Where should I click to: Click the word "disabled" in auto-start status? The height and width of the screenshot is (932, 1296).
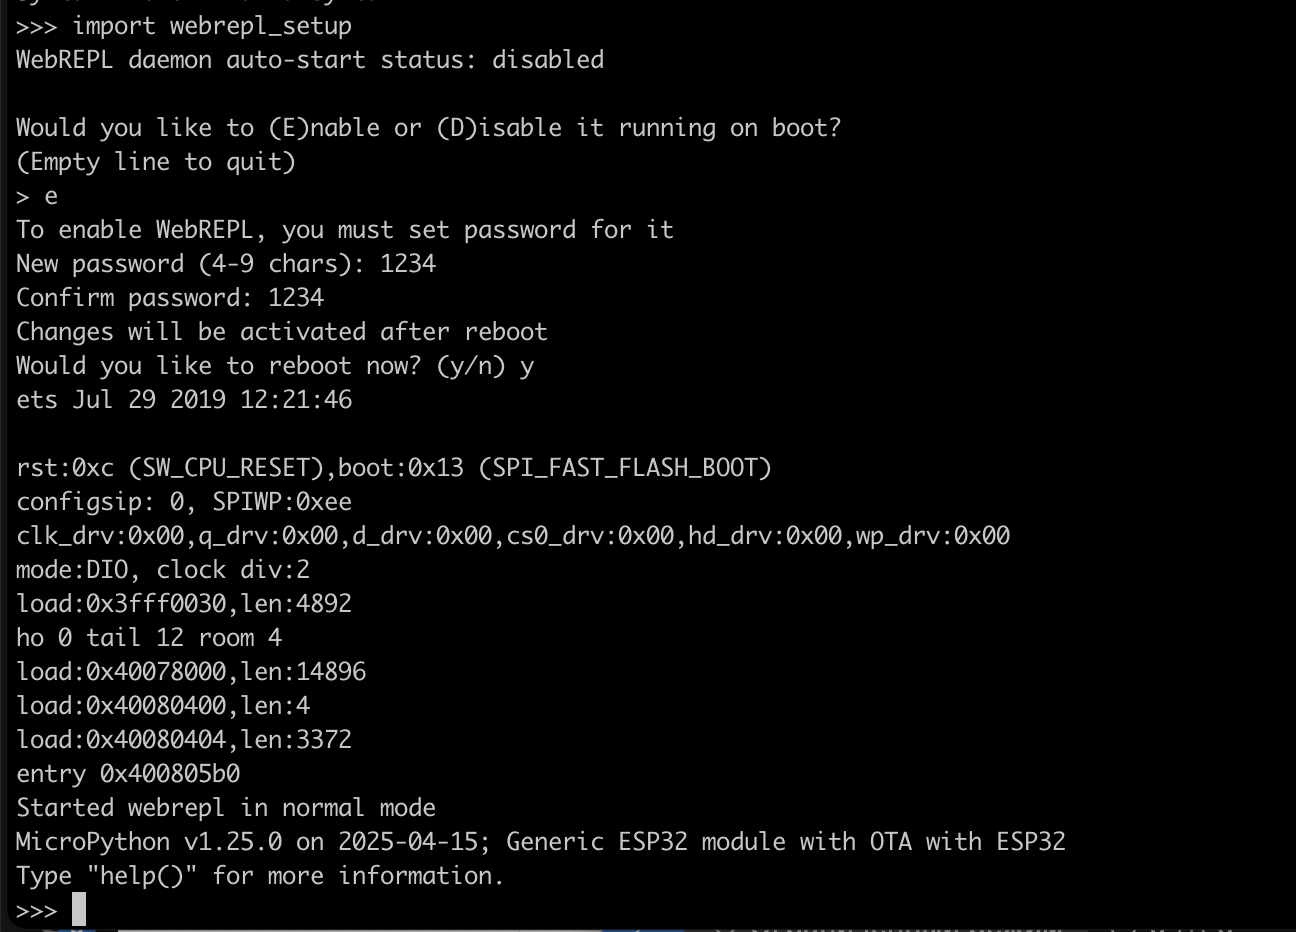[547, 60]
